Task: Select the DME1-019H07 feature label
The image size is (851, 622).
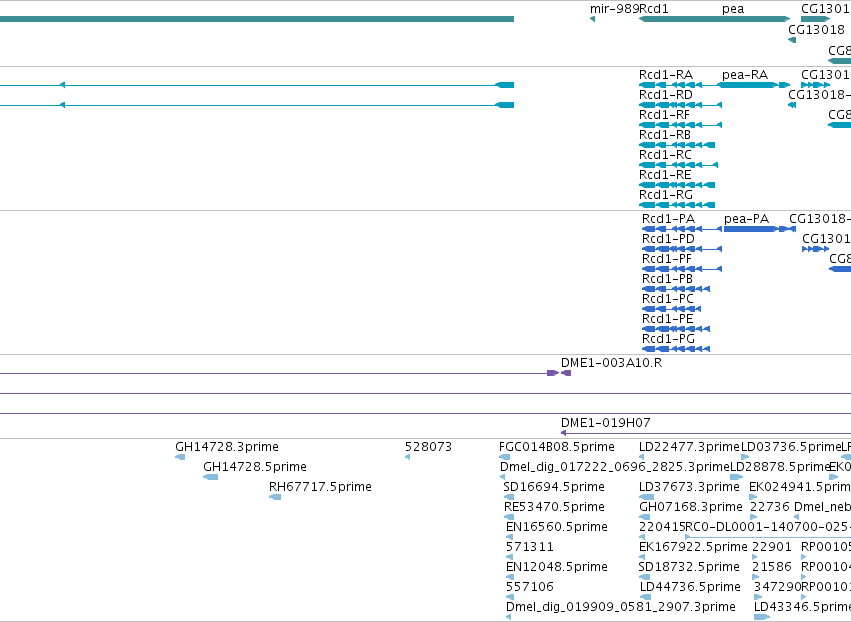Action: point(605,423)
